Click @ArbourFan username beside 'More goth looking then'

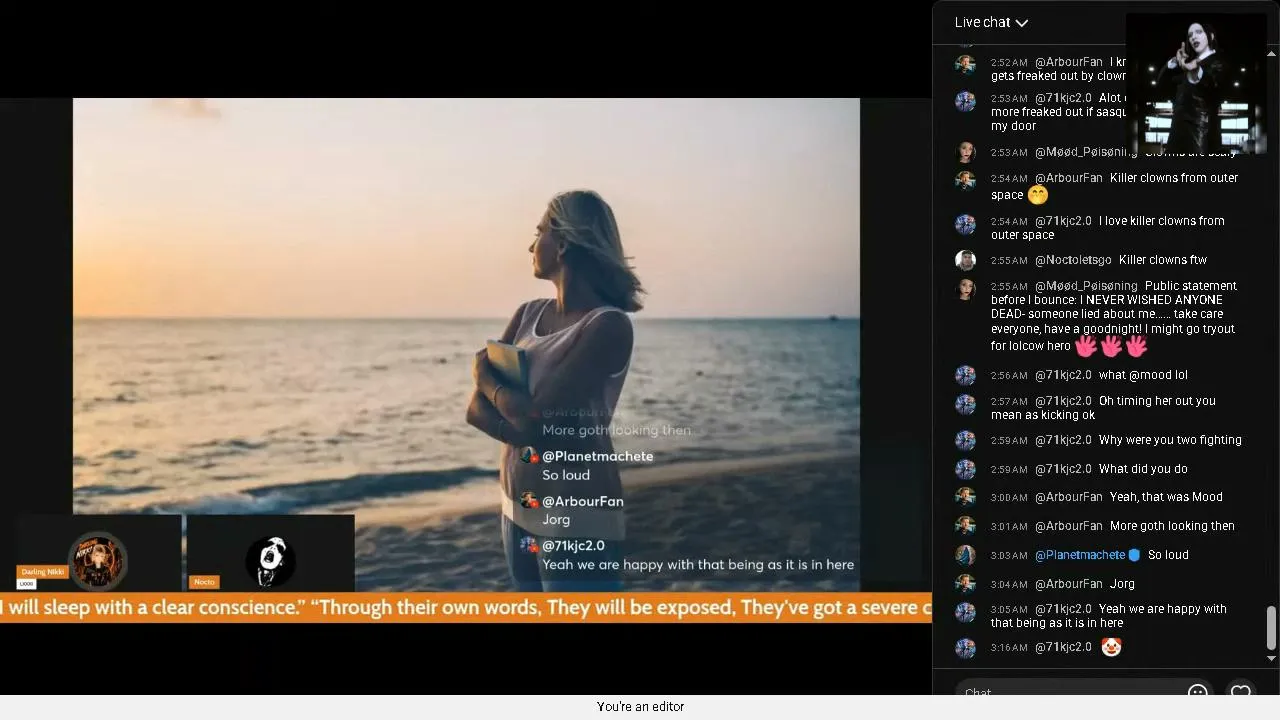pyautogui.click(x=1069, y=526)
